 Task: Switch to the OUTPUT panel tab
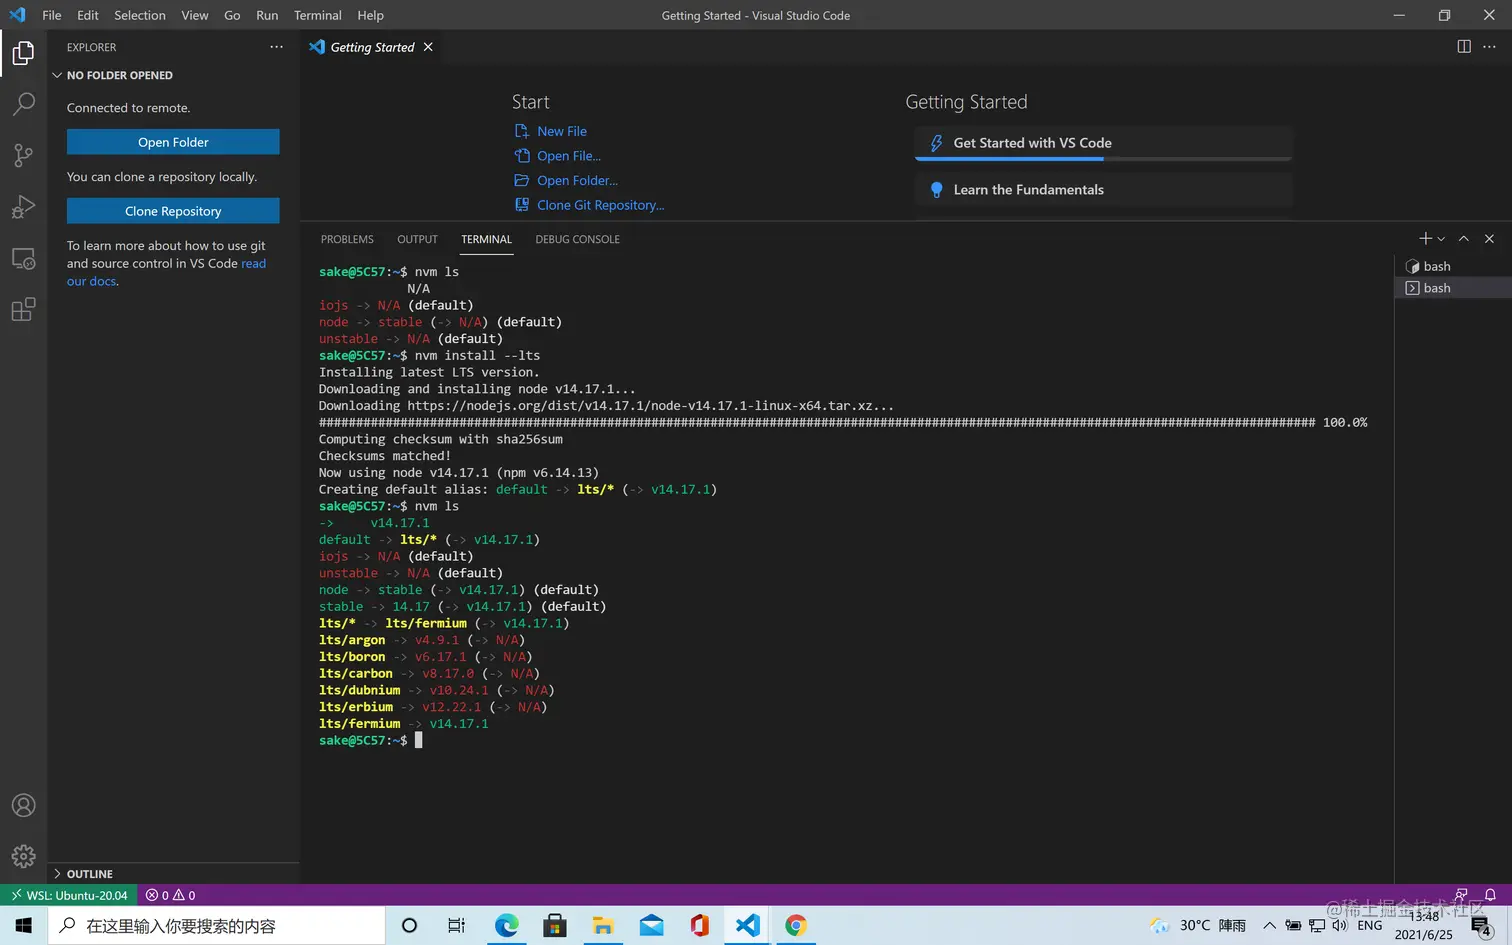[x=417, y=239]
